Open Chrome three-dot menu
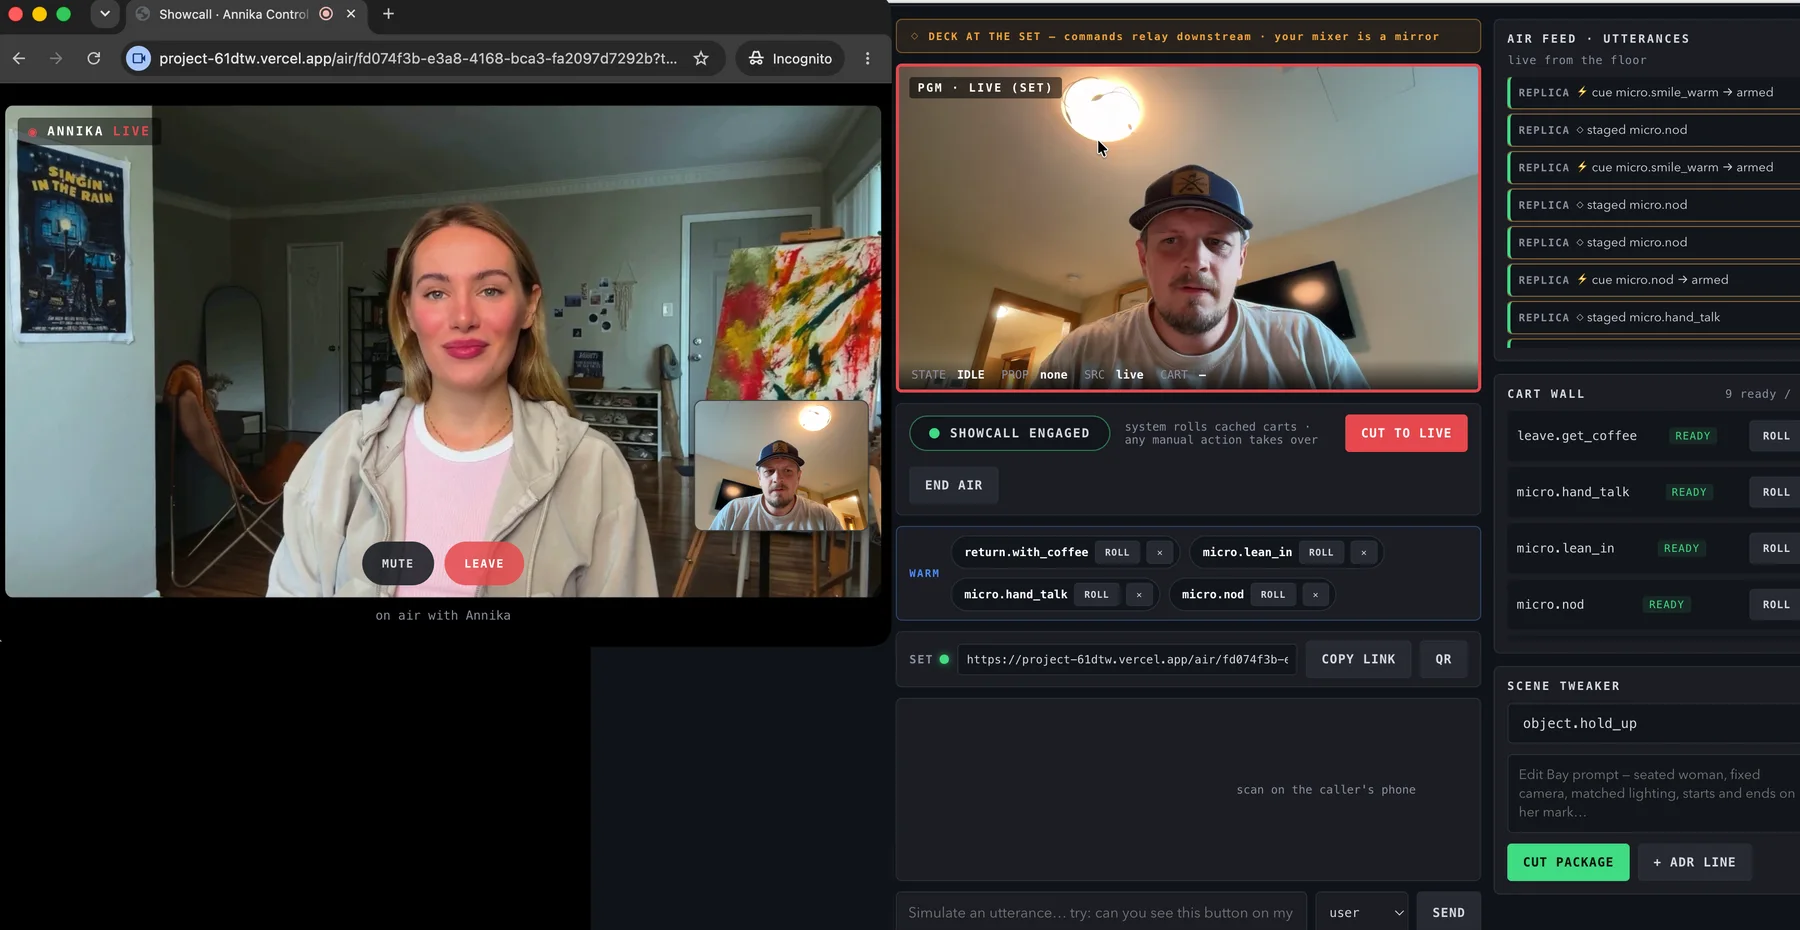The width and height of the screenshot is (1800, 930). coord(867,58)
